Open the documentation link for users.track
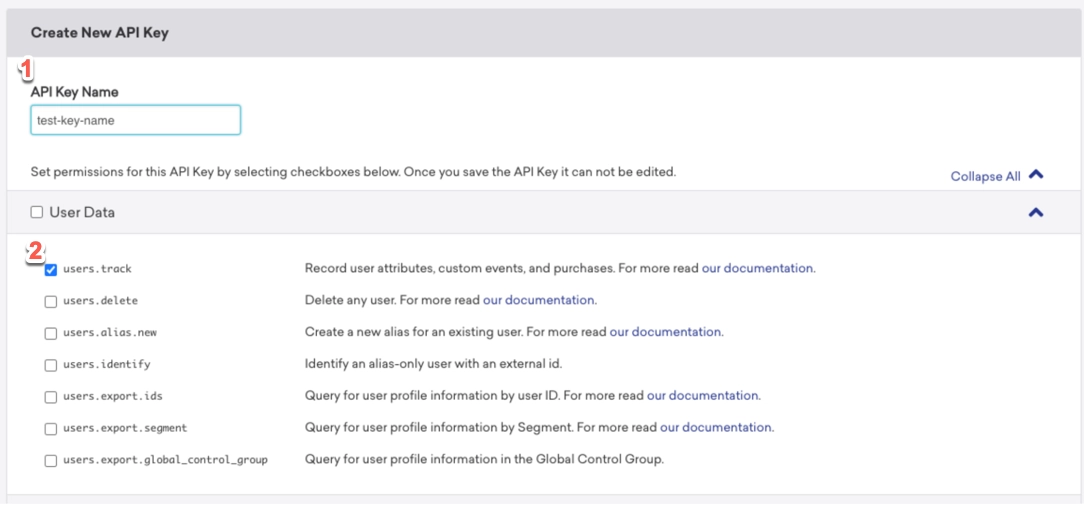Viewport: 1084px width, 505px height. (x=758, y=268)
